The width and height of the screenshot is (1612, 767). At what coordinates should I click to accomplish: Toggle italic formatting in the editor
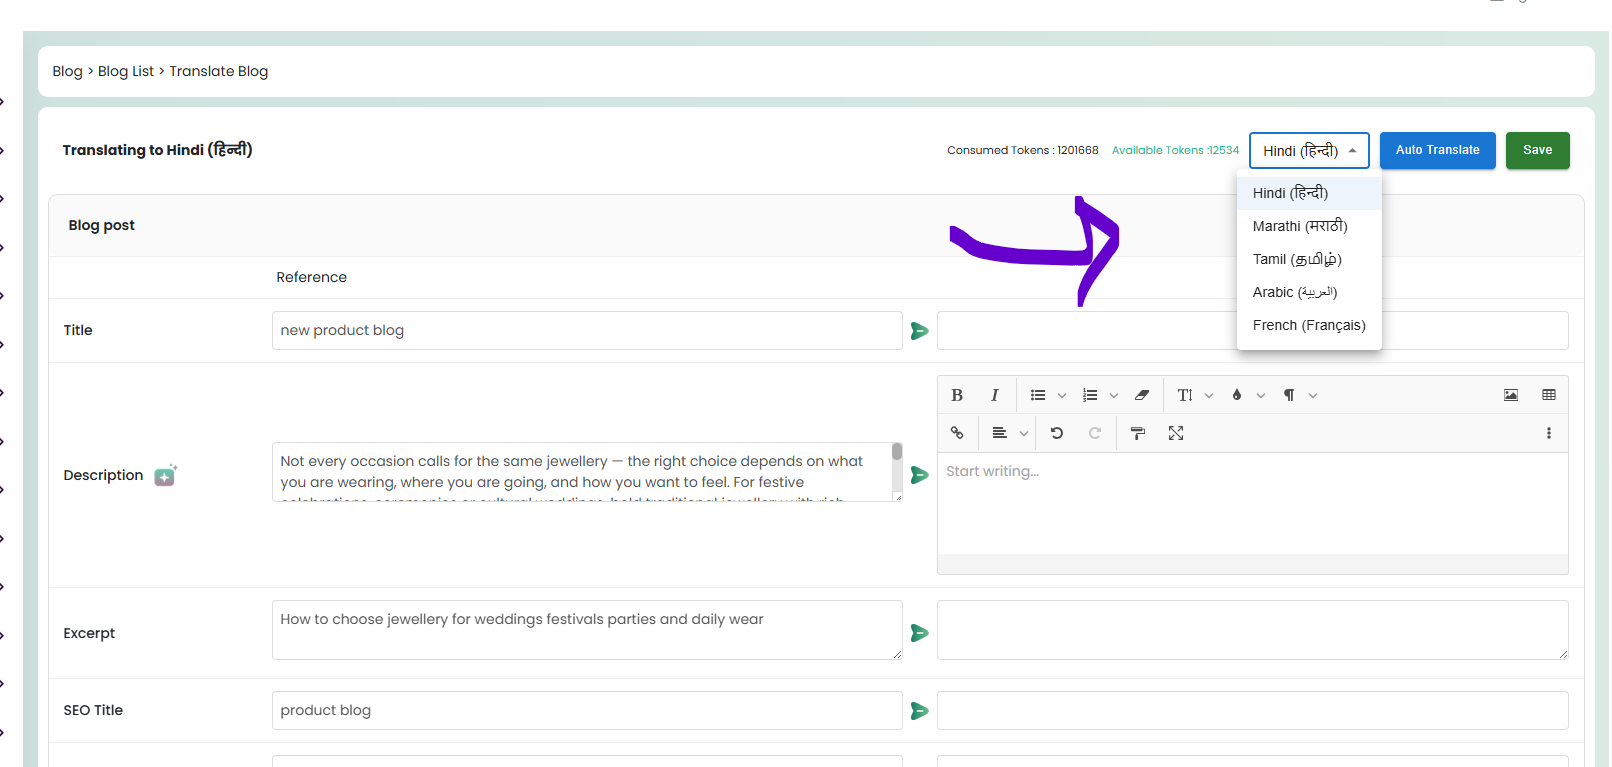pyautogui.click(x=994, y=395)
